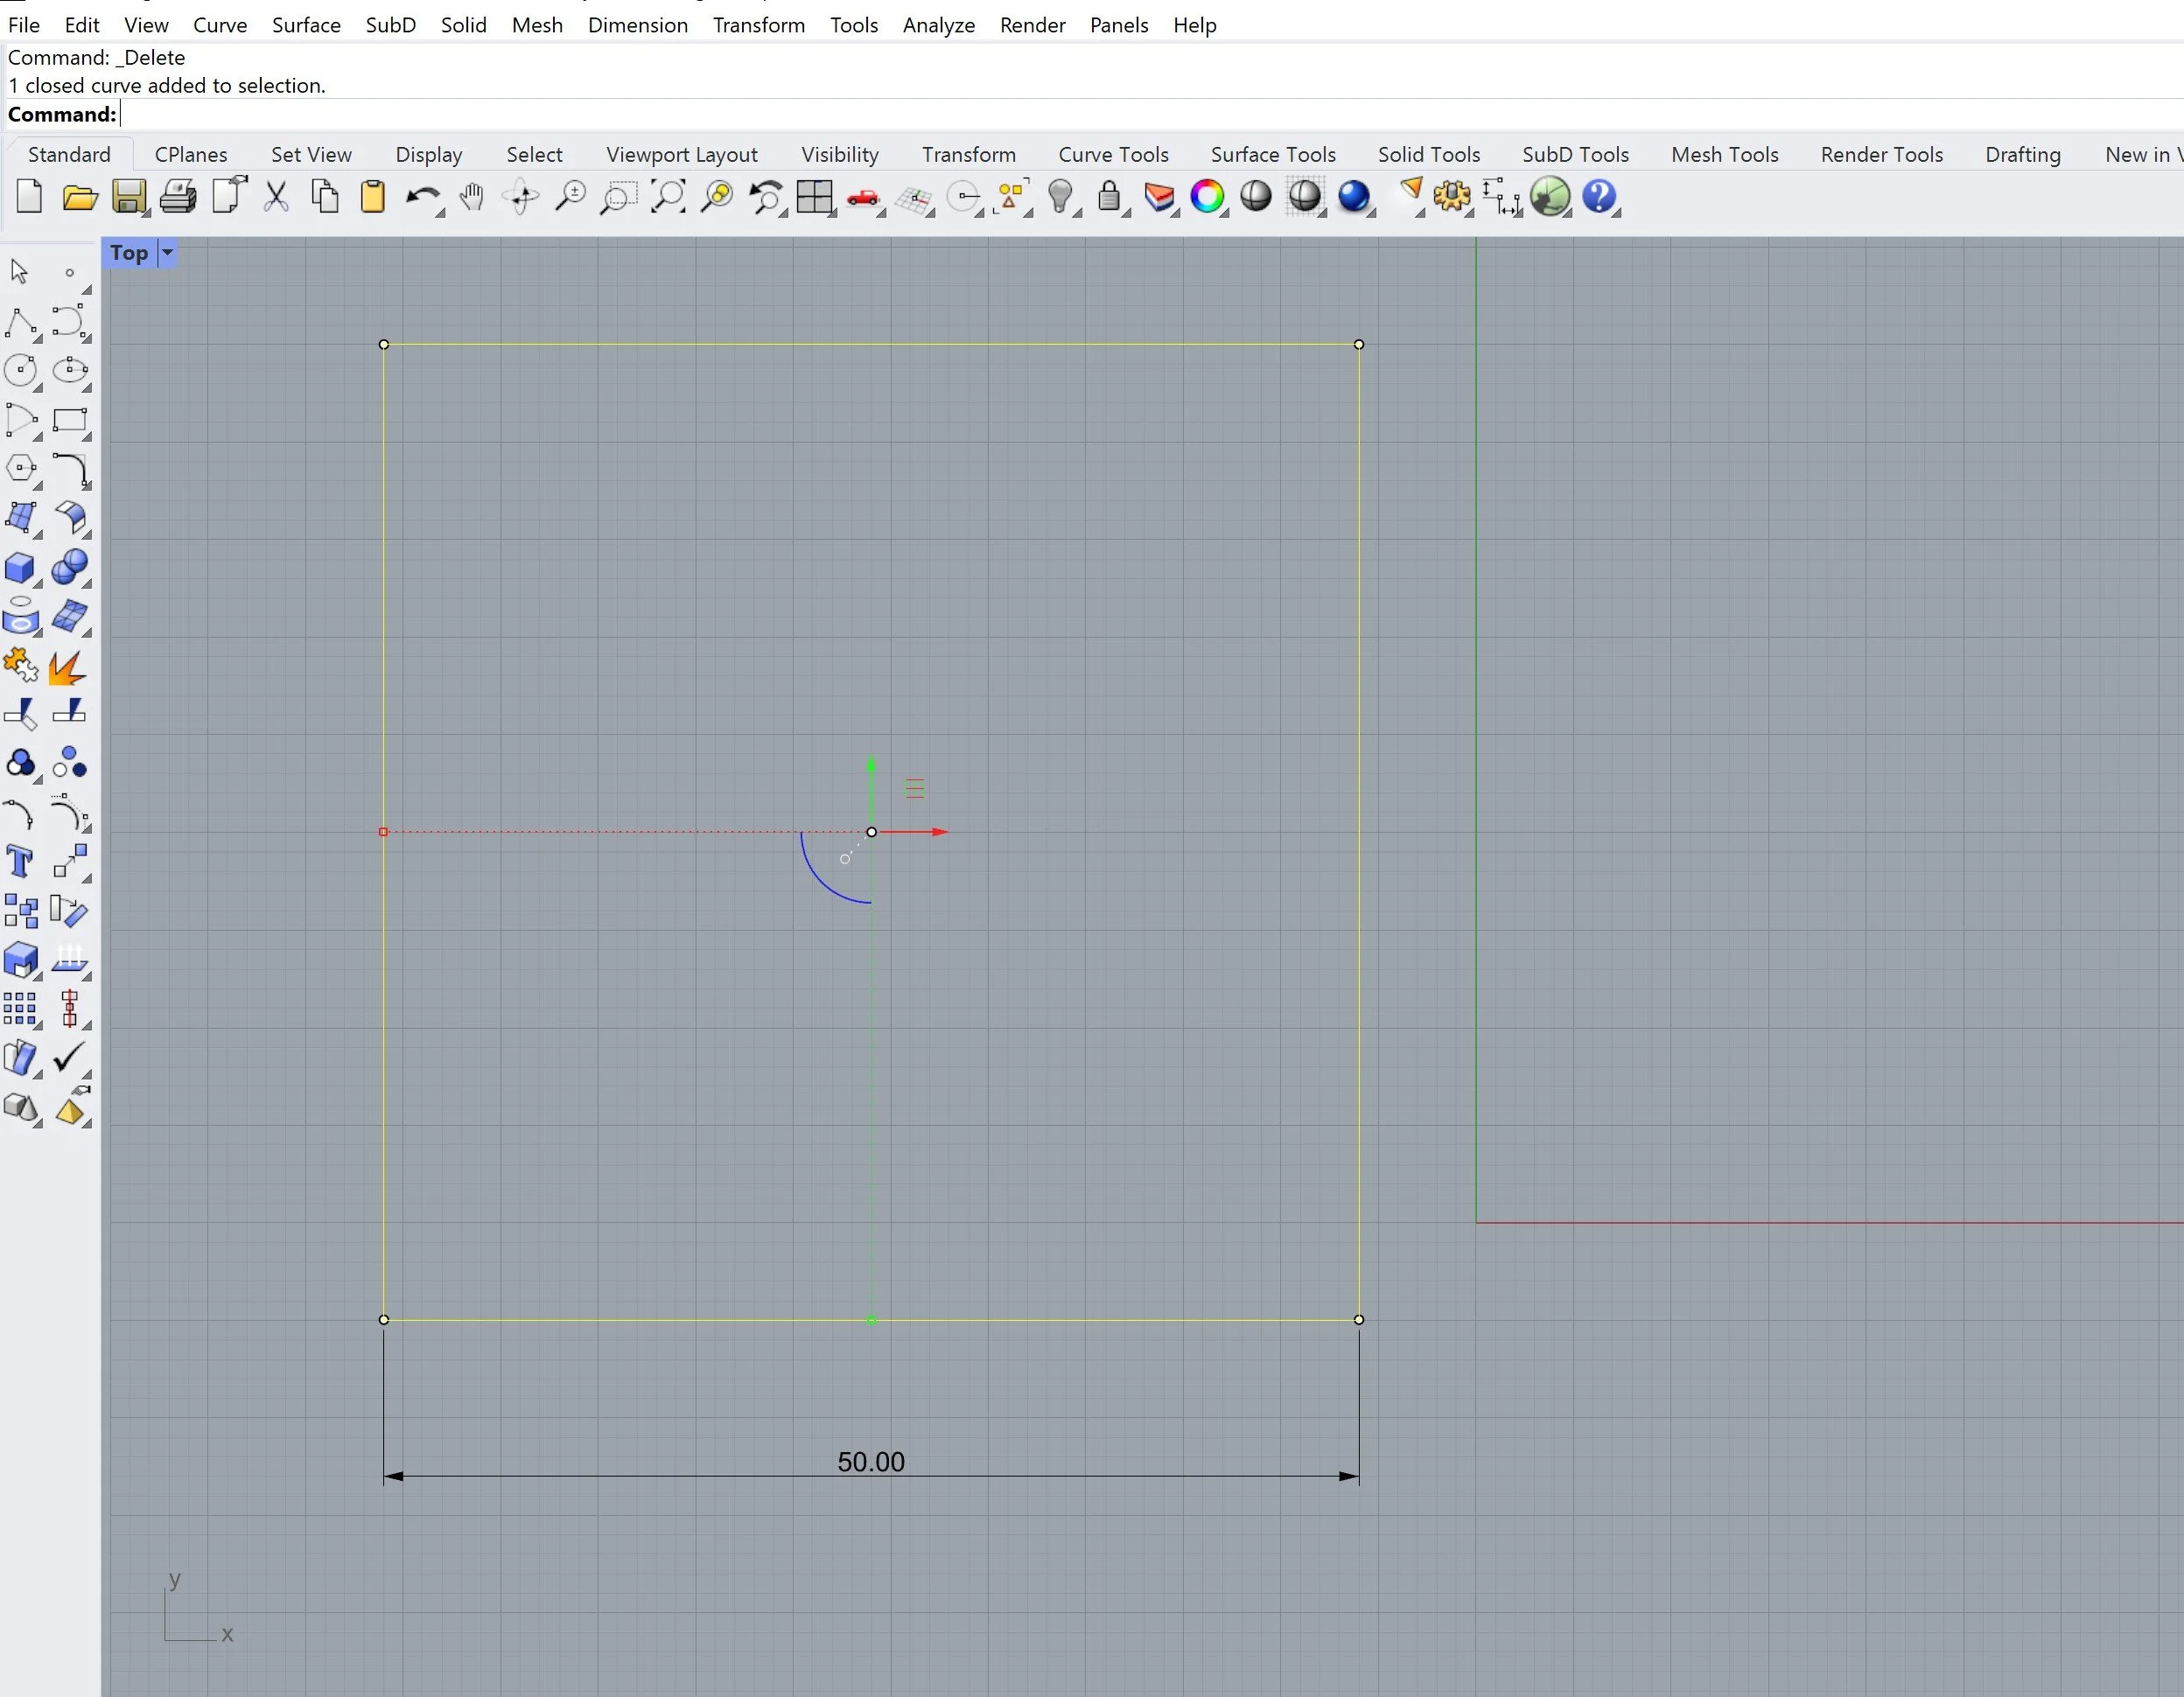Toggle the Hide objects lightbulb icon
Viewport: 2184px width, 1697px height.
point(1060,196)
